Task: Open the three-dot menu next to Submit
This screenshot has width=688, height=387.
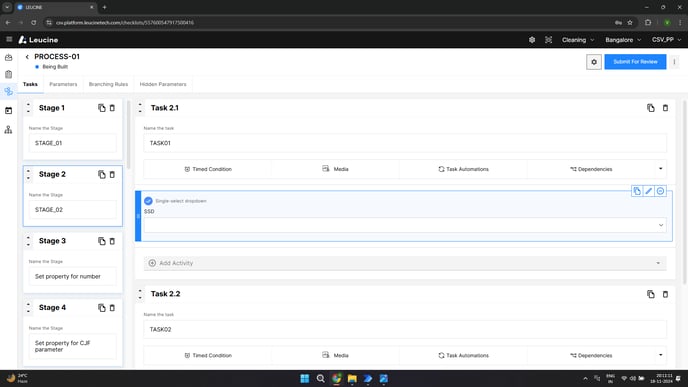Action: coord(674,62)
